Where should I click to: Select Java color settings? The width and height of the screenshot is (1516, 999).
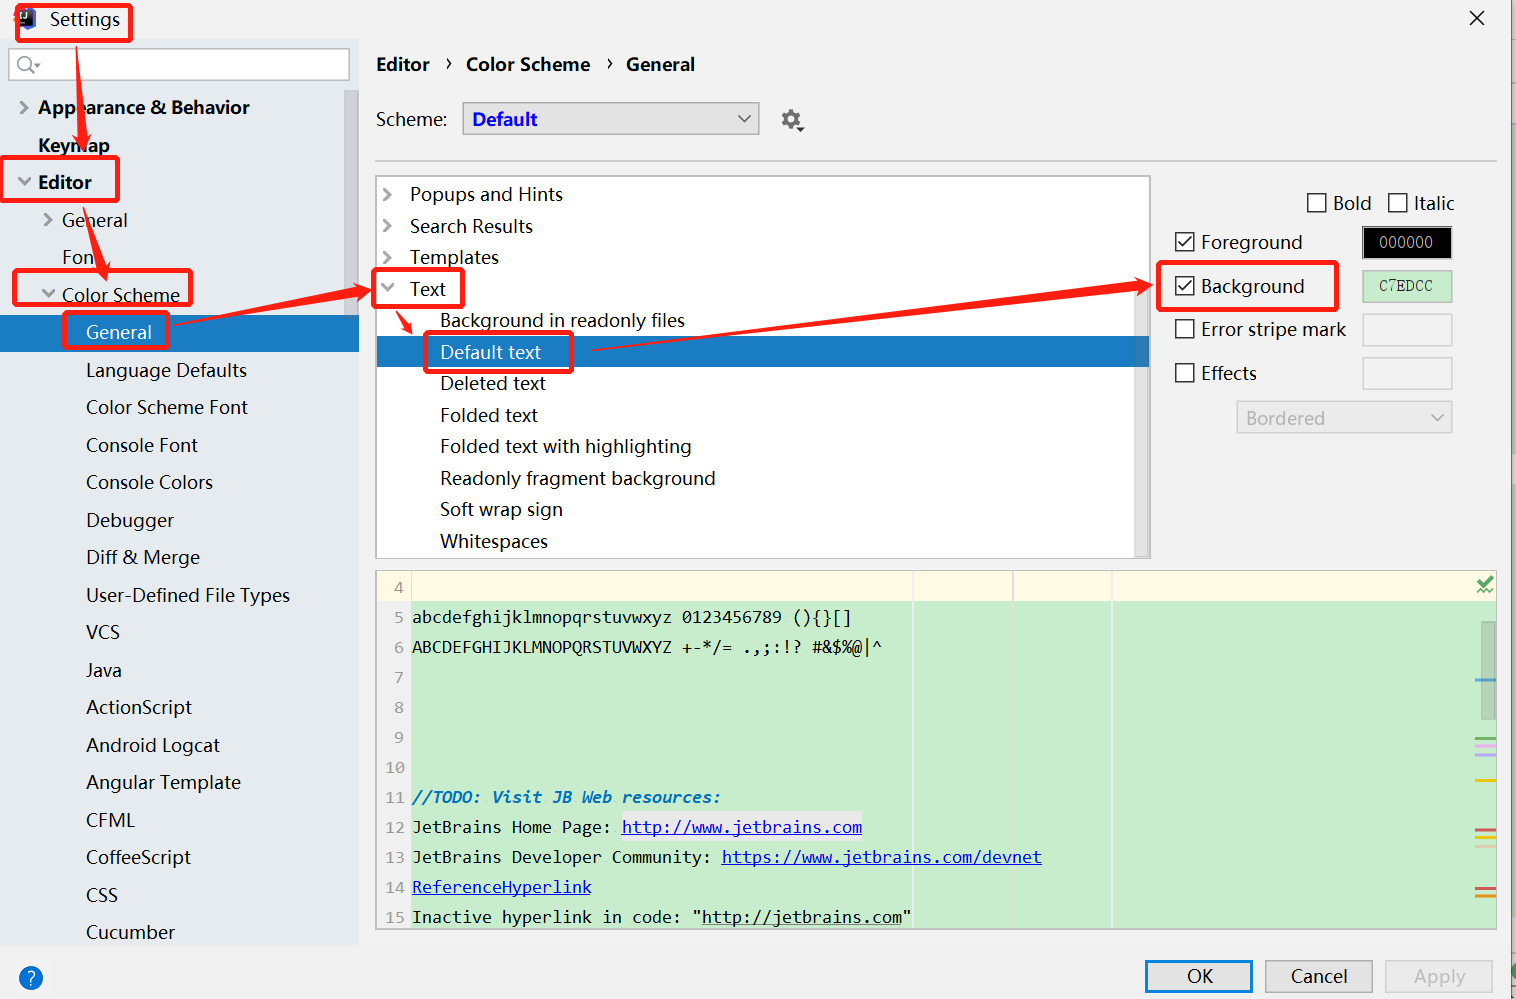pos(104,670)
